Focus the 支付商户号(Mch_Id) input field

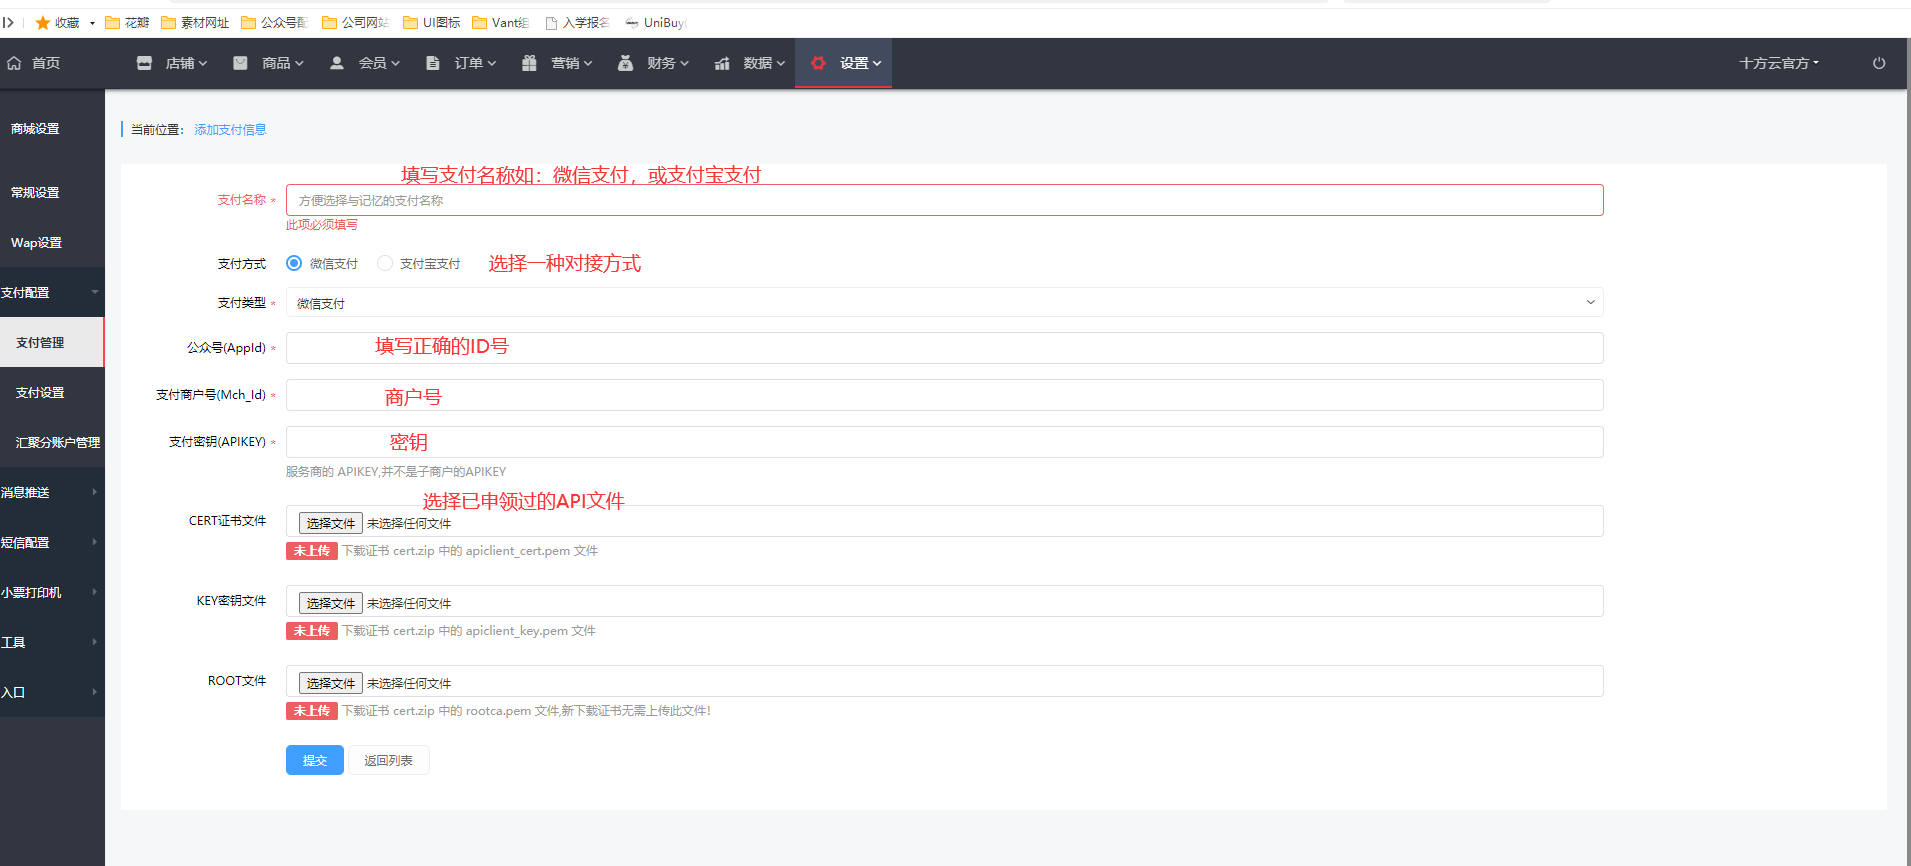944,395
